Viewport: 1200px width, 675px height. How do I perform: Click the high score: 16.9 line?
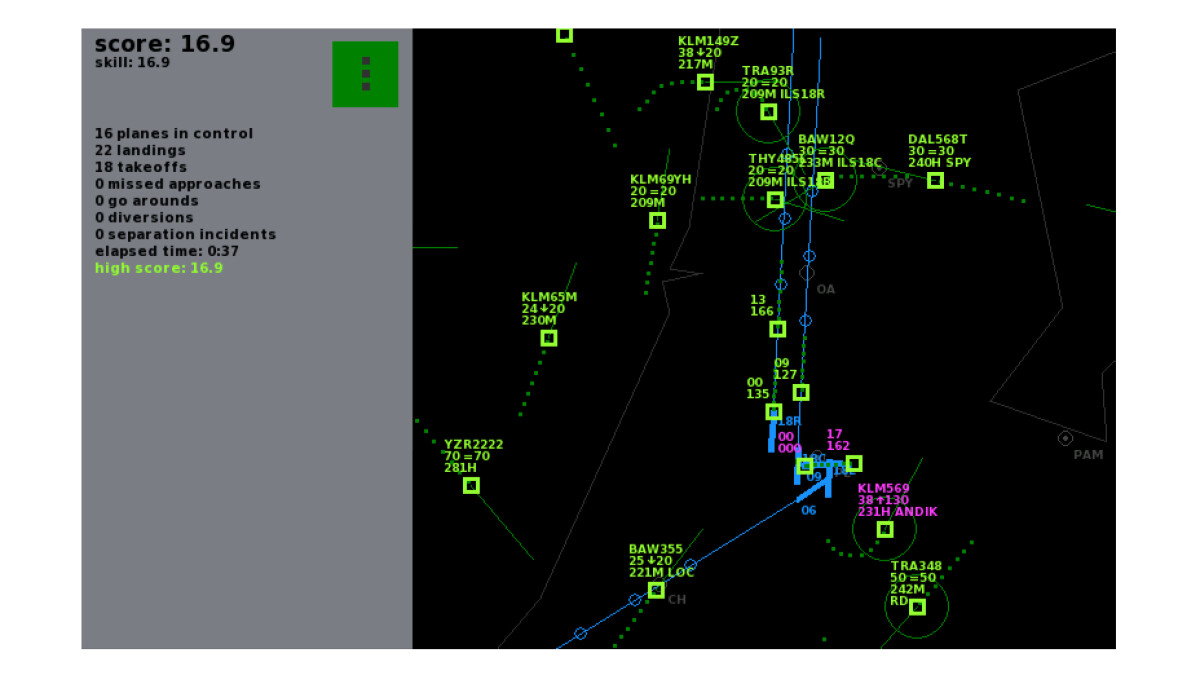point(159,268)
